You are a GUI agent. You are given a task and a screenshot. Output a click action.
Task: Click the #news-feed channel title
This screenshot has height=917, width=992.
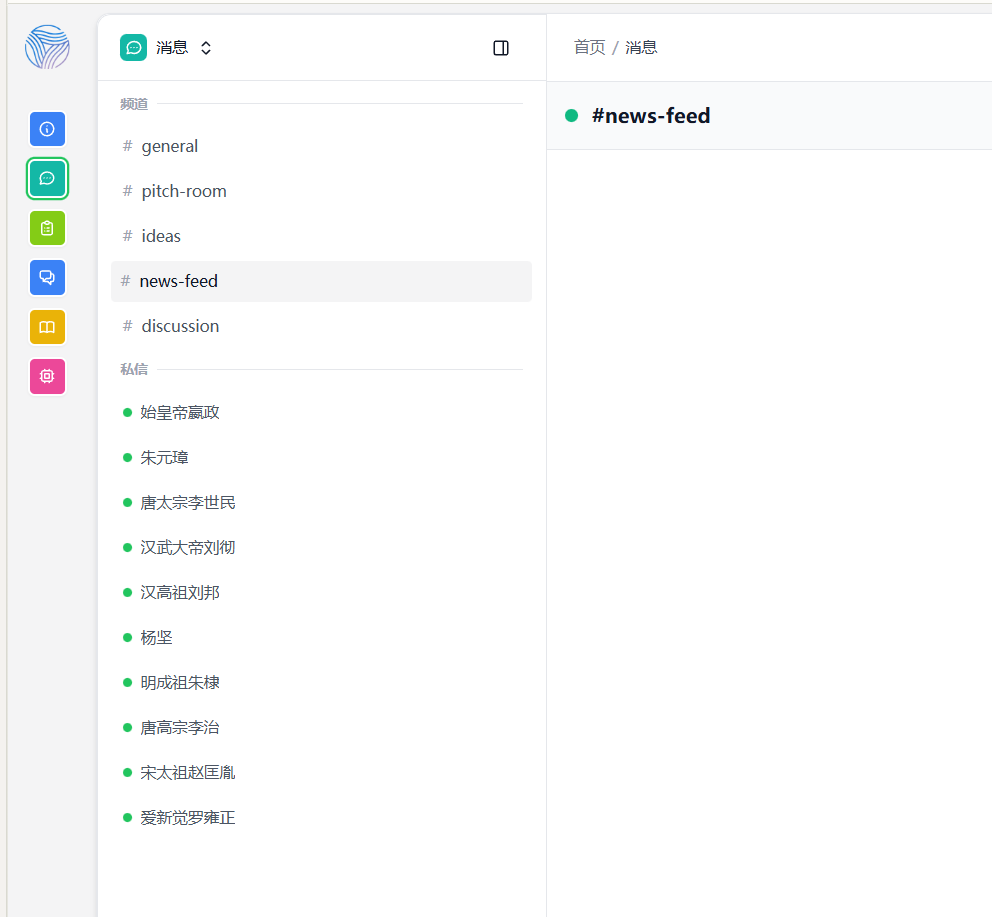click(651, 116)
